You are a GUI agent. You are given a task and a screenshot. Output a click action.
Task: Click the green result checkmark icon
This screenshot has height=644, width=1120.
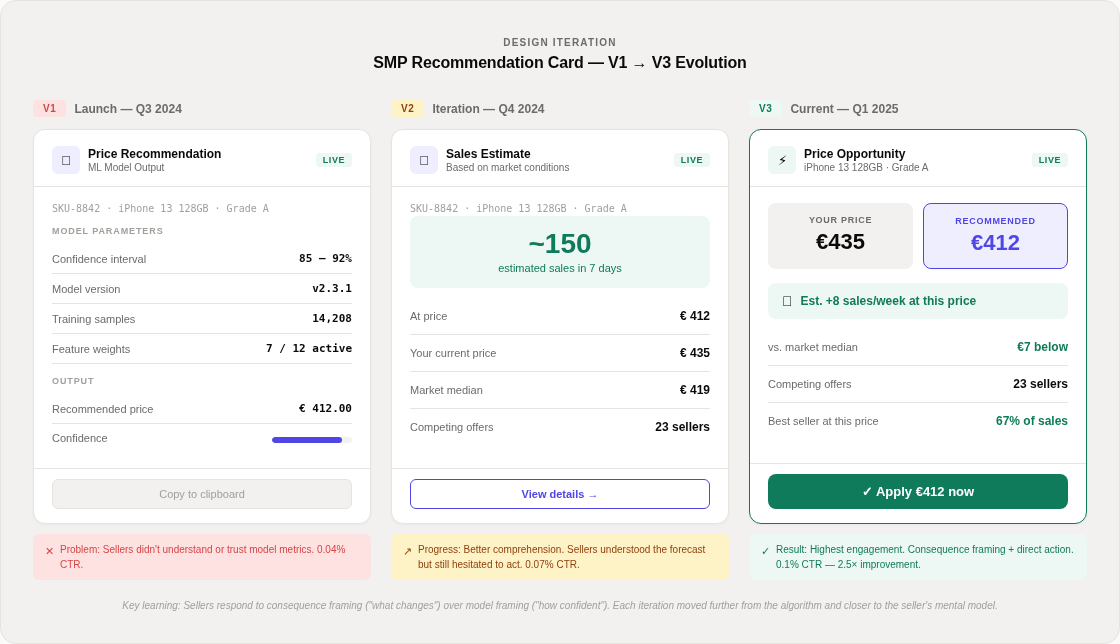[x=766, y=549]
